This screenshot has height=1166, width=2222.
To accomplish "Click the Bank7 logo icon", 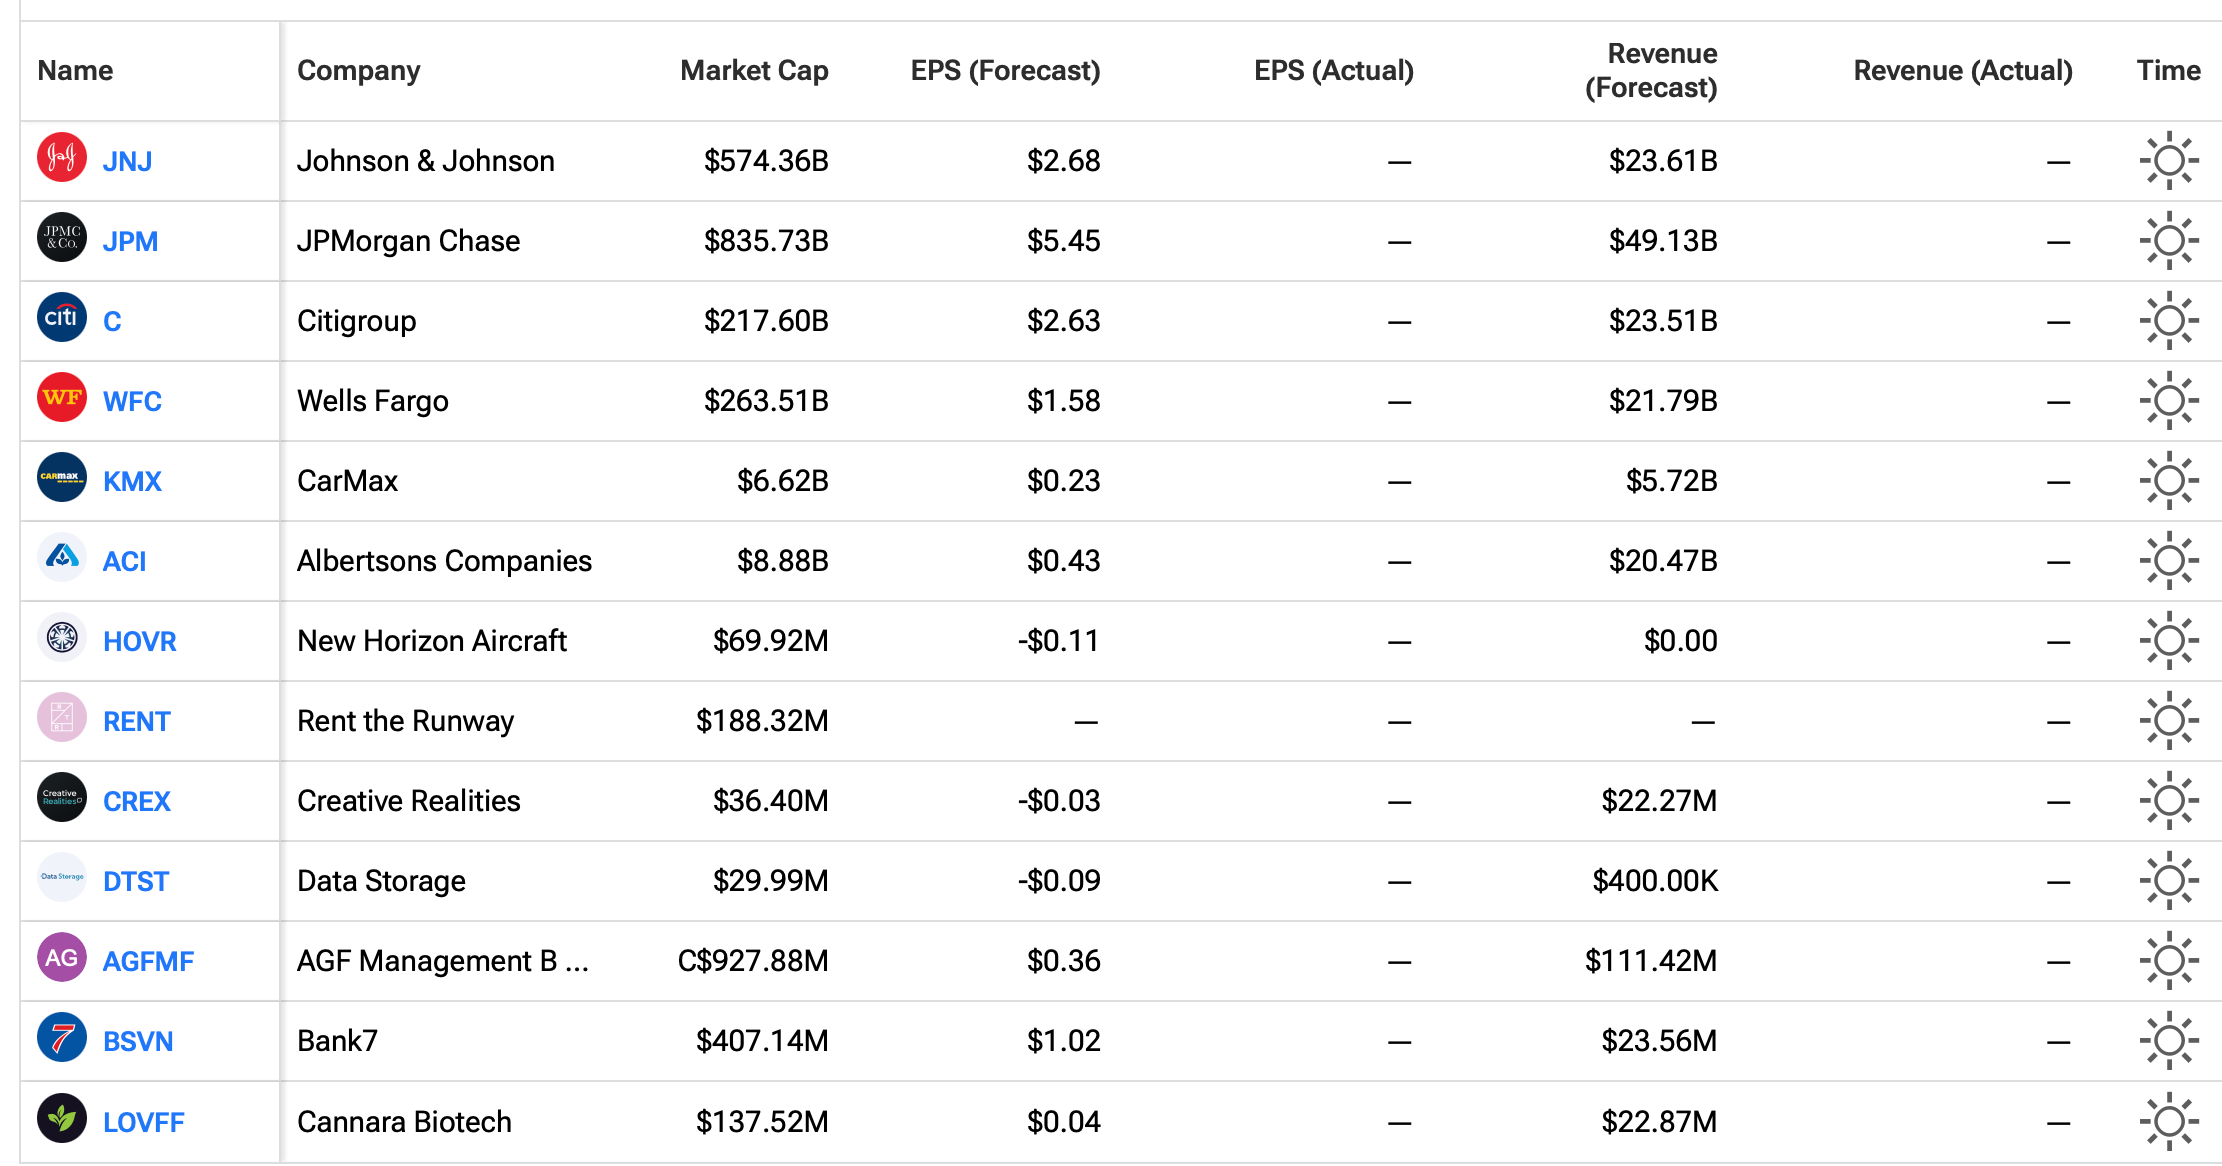I will (x=62, y=1038).
